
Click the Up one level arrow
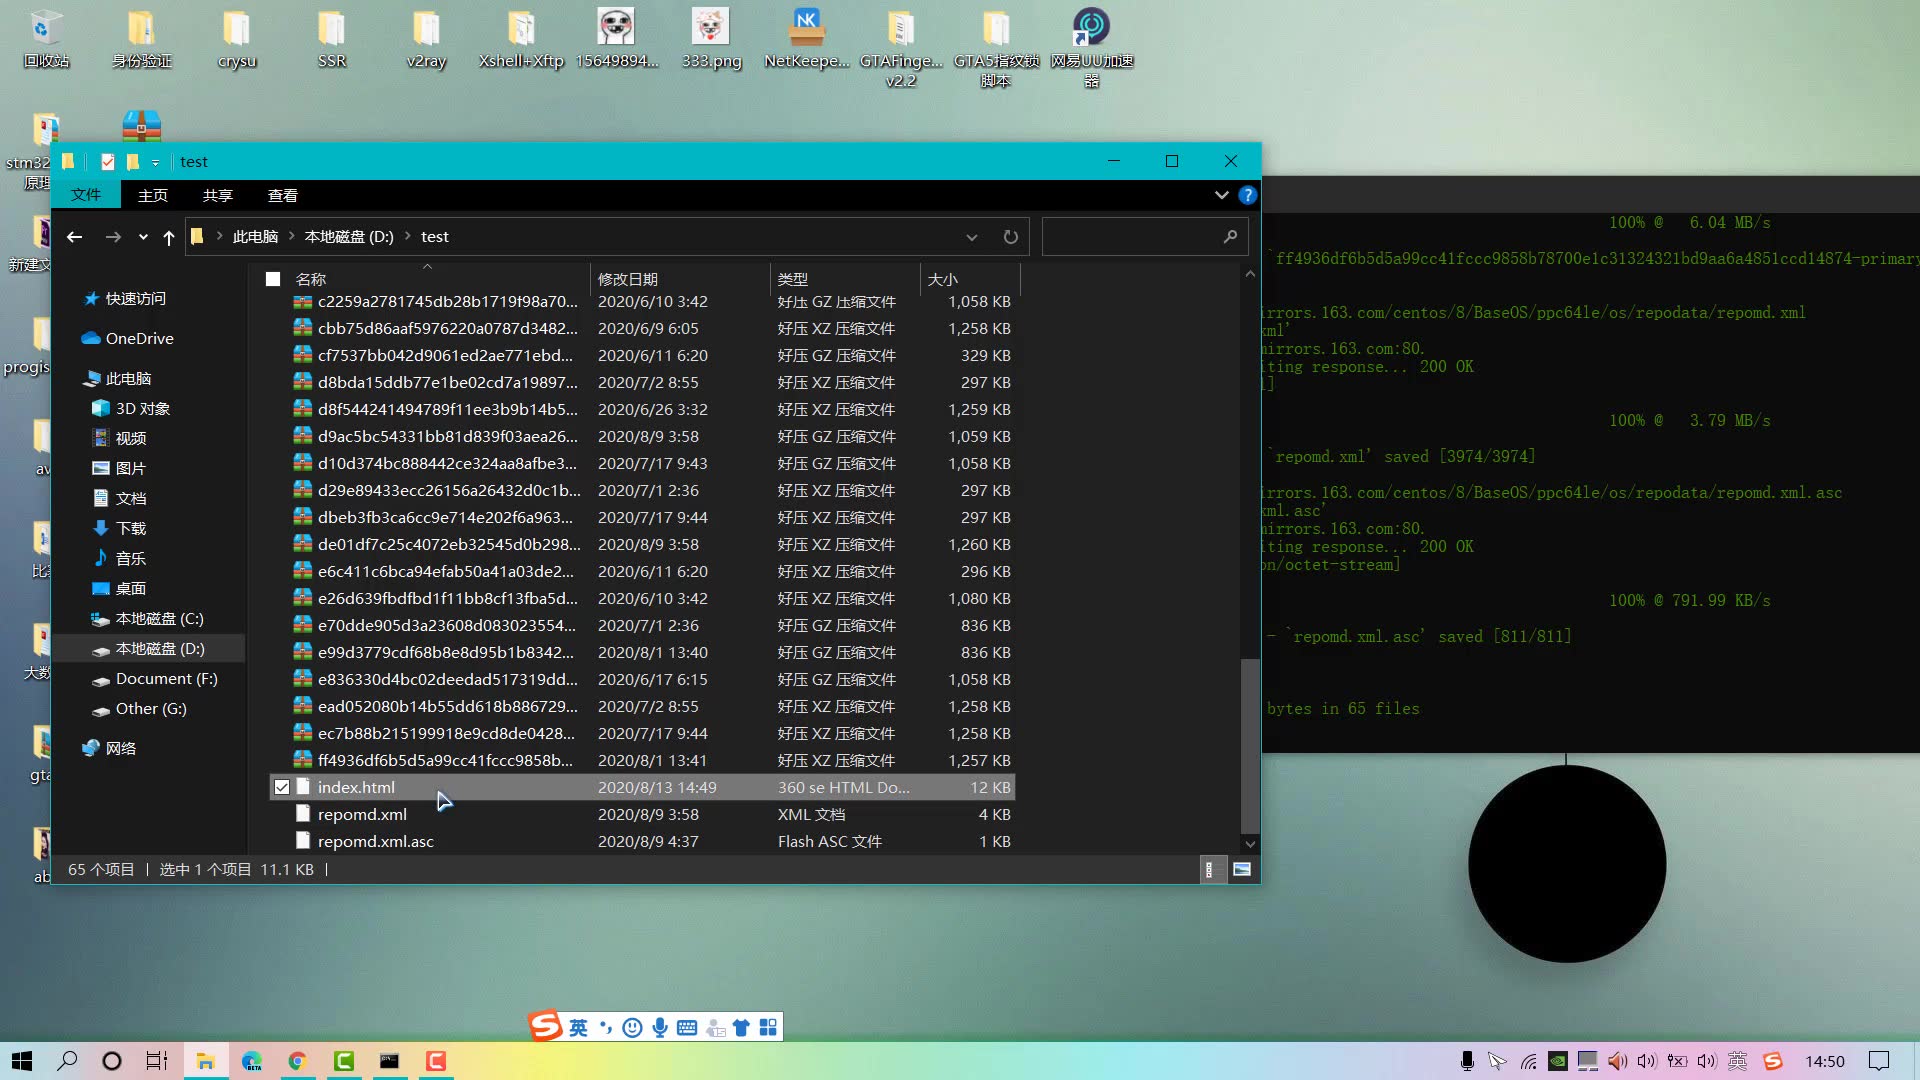(x=169, y=237)
